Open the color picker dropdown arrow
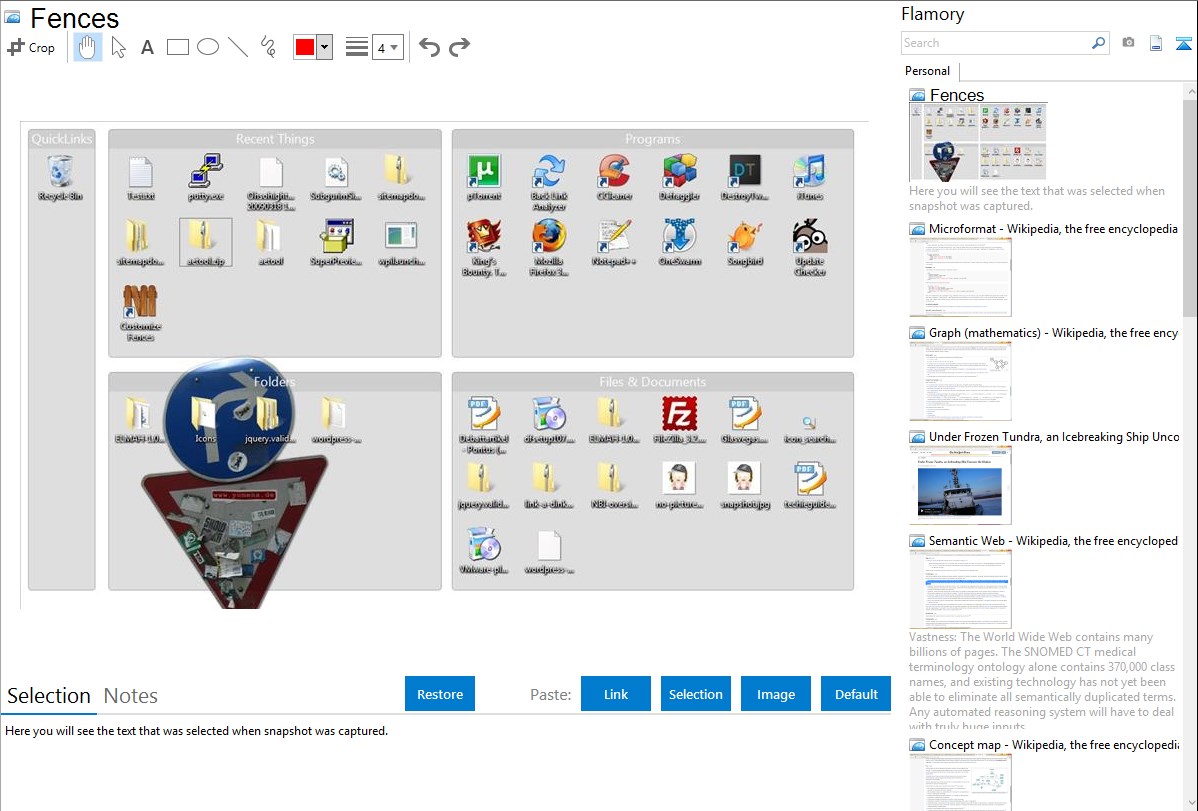This screenshot has height=811, width=1198. pos(324,47)
